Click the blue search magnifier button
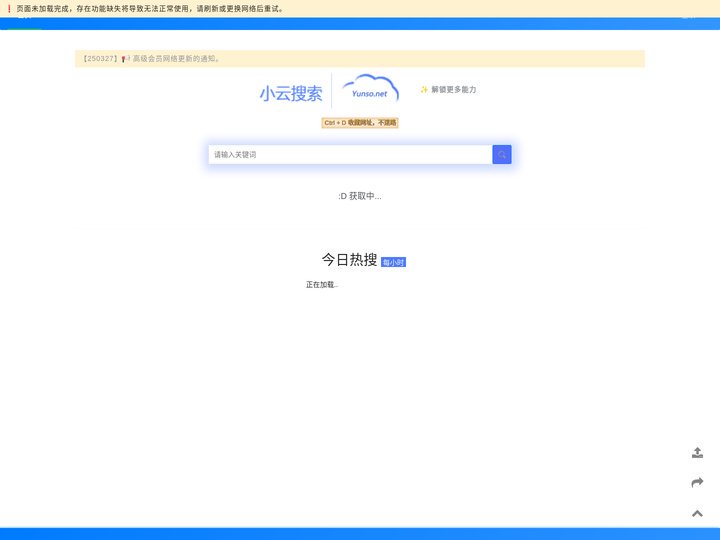720x540 pixels. click(501, 155)
